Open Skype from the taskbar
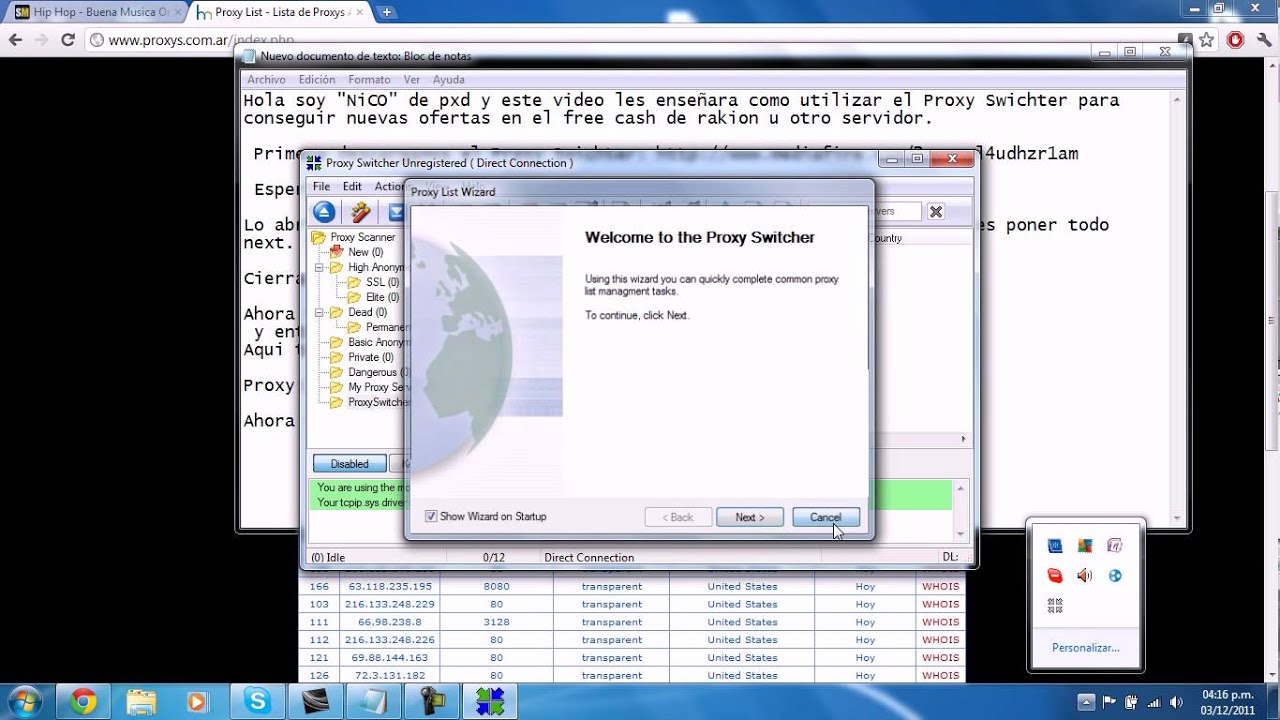 click(257, 702)
